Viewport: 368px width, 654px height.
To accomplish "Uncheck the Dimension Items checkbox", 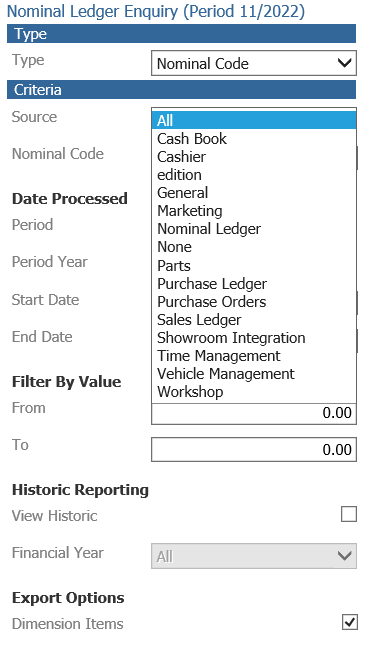I will point(349,622).
